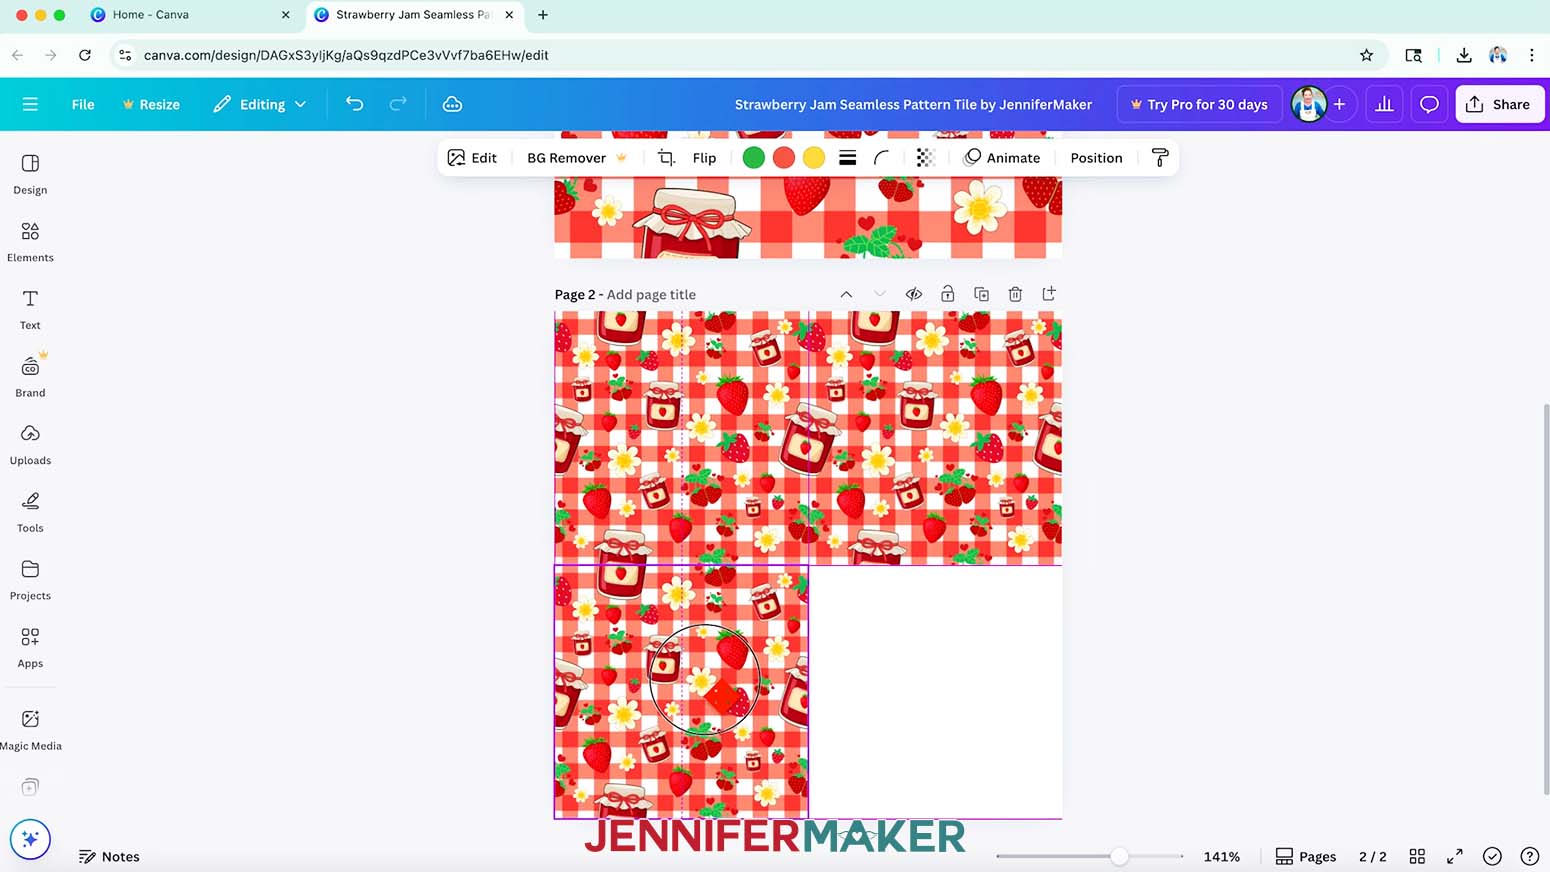Adjust corner rounding
This screenshot has height=872, width=1550.
click(x=881, y=158)
